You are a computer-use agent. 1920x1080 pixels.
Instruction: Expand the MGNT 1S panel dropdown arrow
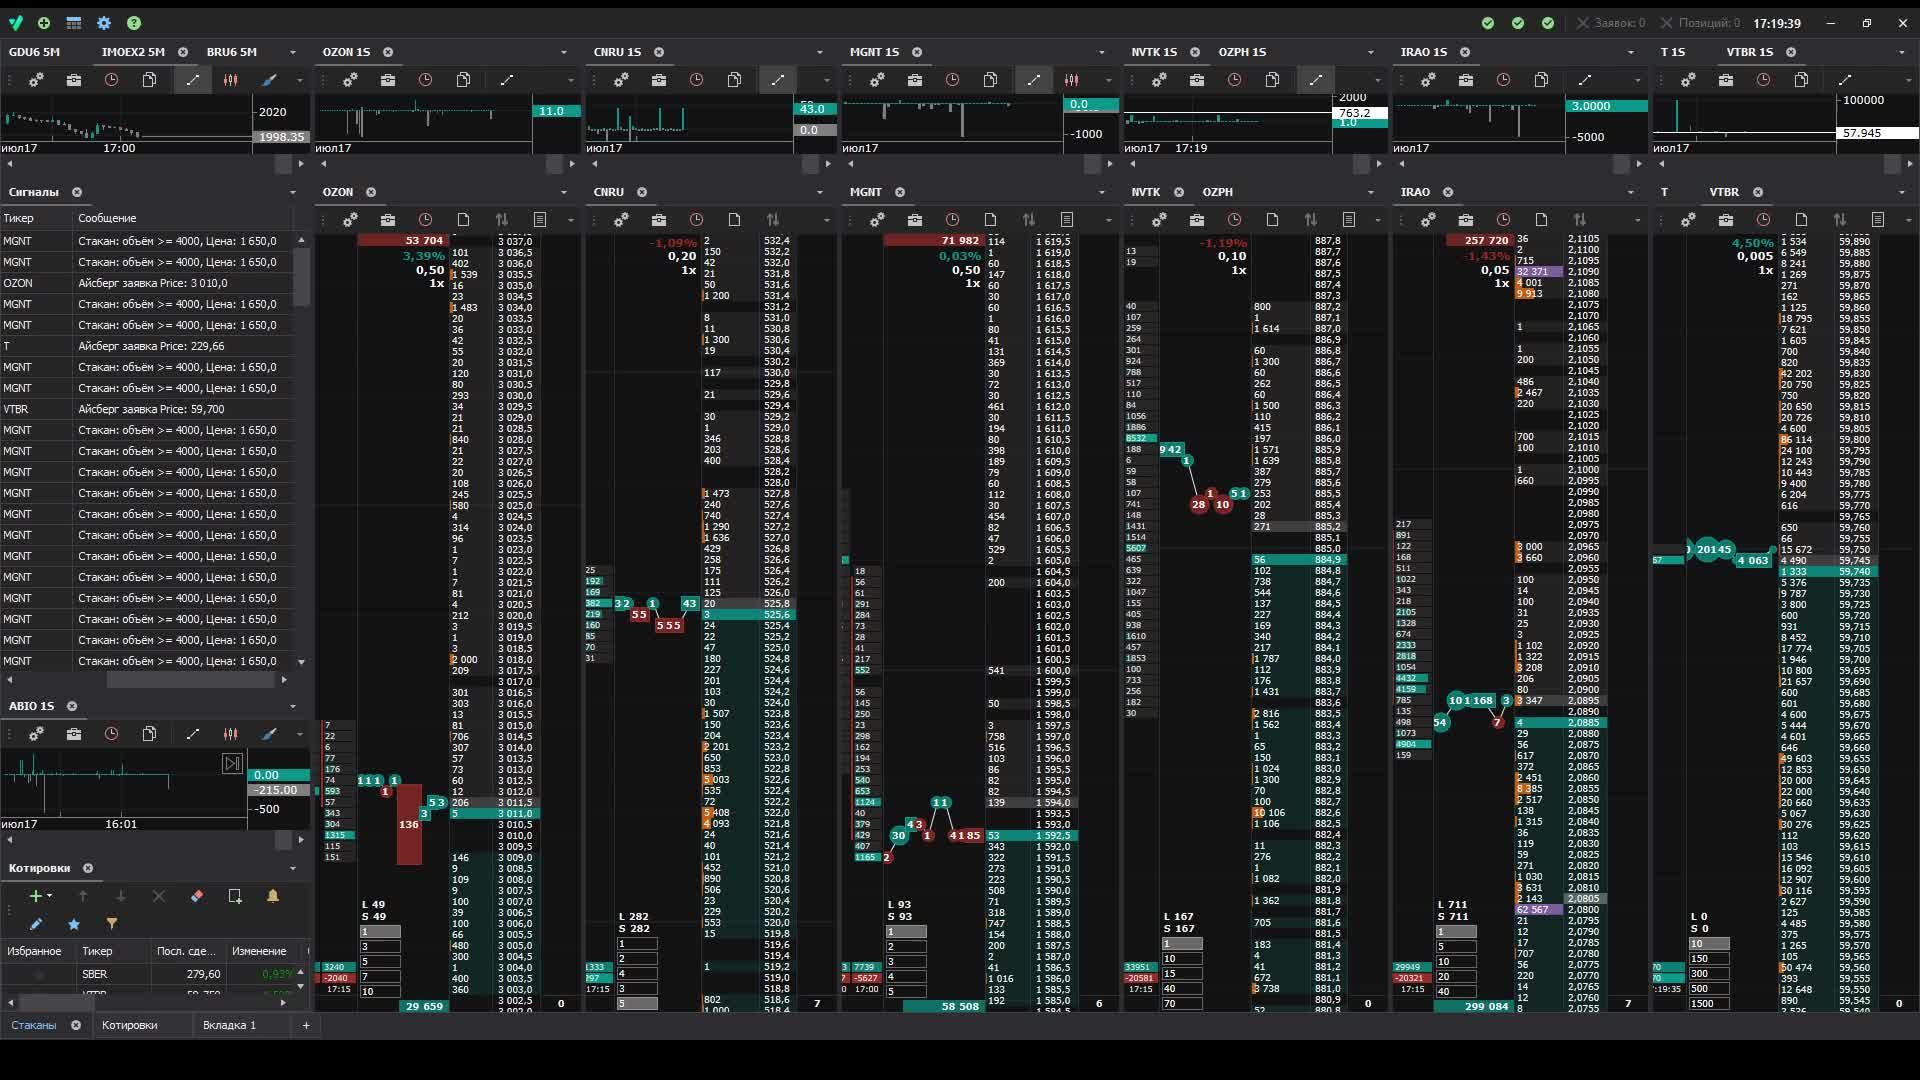(x=1102, y=52)
